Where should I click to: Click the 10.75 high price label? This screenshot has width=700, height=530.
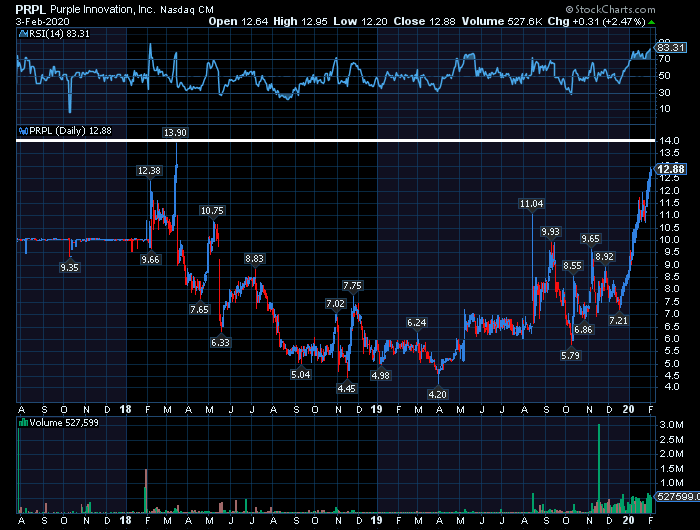(212, 210)
